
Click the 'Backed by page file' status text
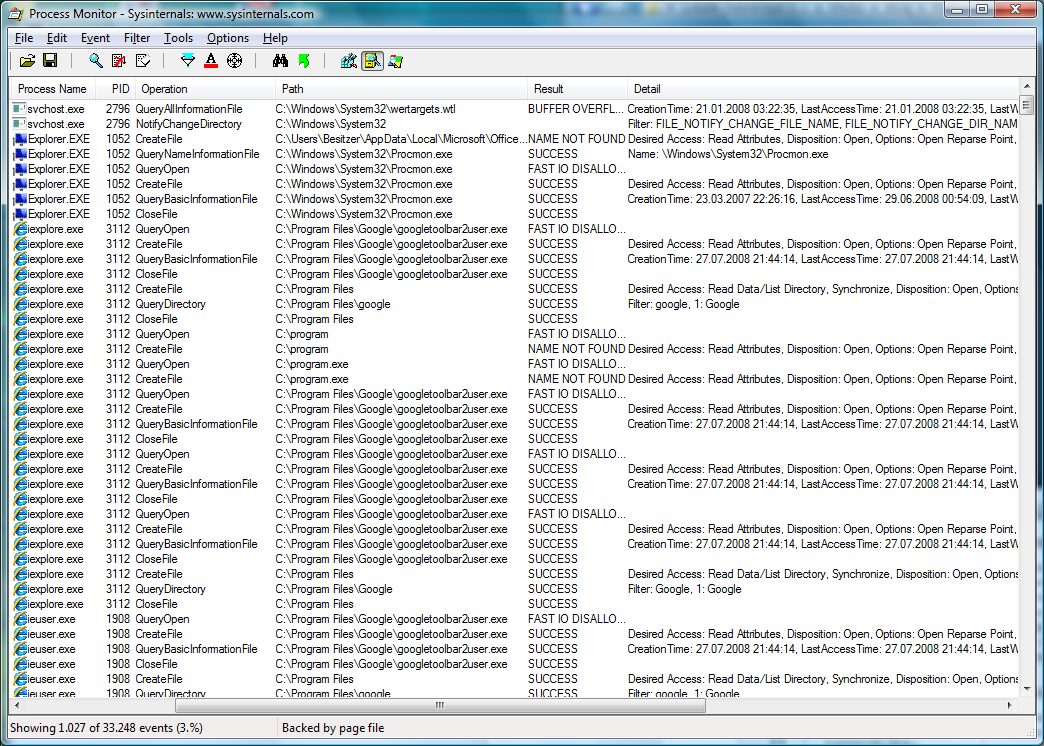click(x=333, y=728)
